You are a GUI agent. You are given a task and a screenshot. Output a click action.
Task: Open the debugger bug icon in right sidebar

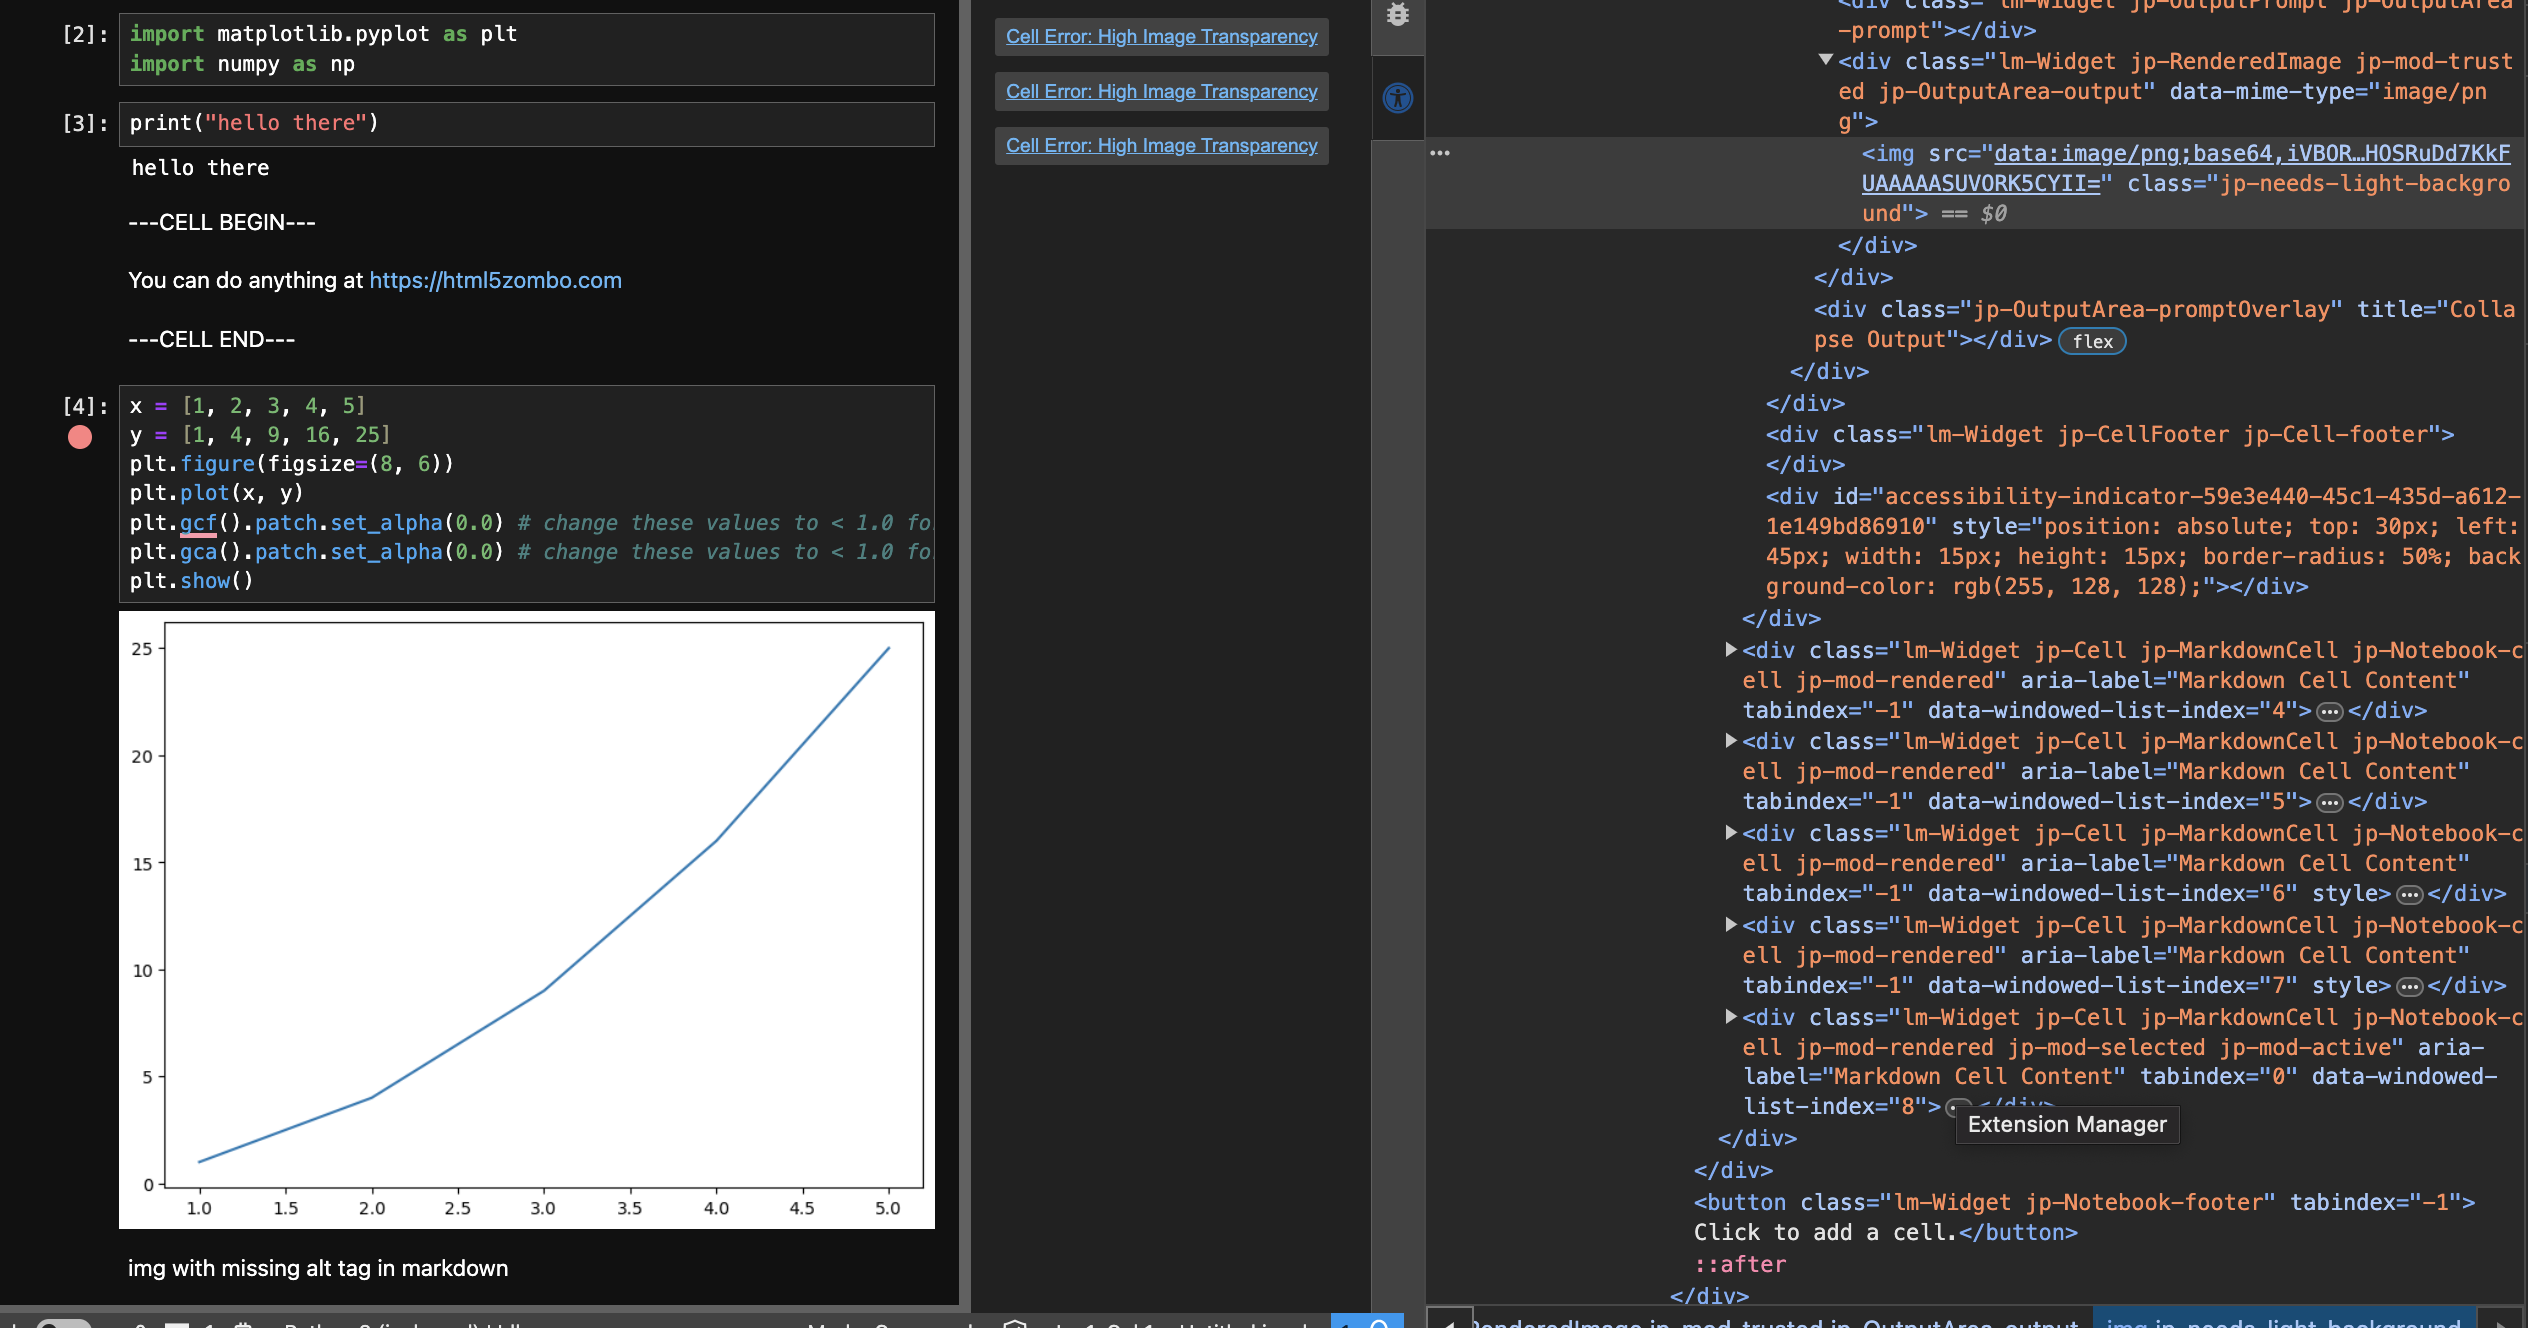click(1398, 14)
